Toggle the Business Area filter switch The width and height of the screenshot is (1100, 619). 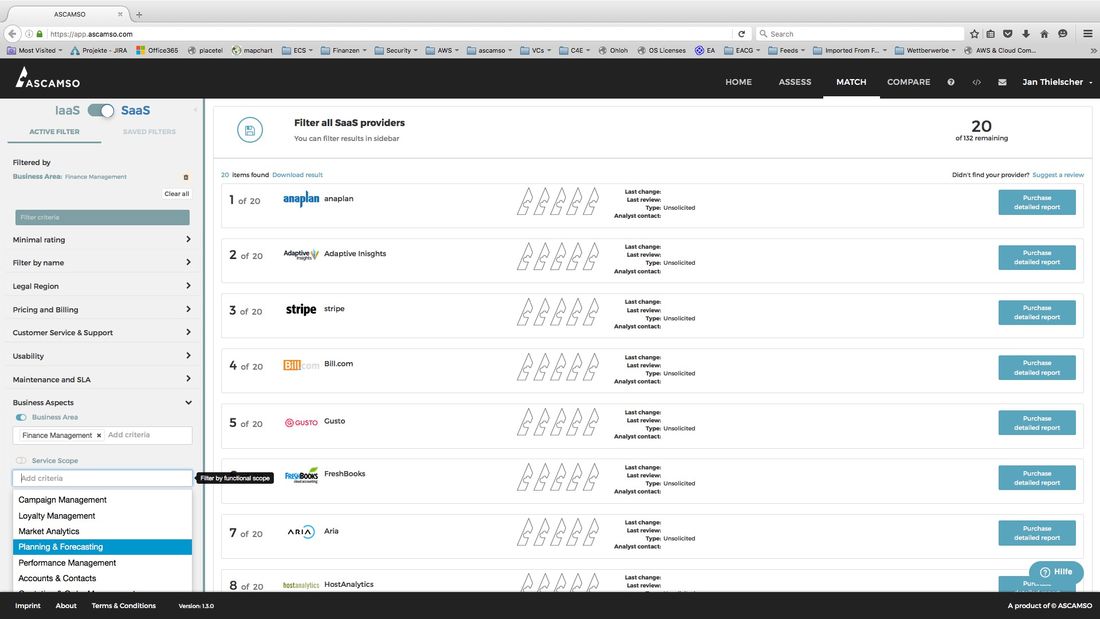click(21, 418)
